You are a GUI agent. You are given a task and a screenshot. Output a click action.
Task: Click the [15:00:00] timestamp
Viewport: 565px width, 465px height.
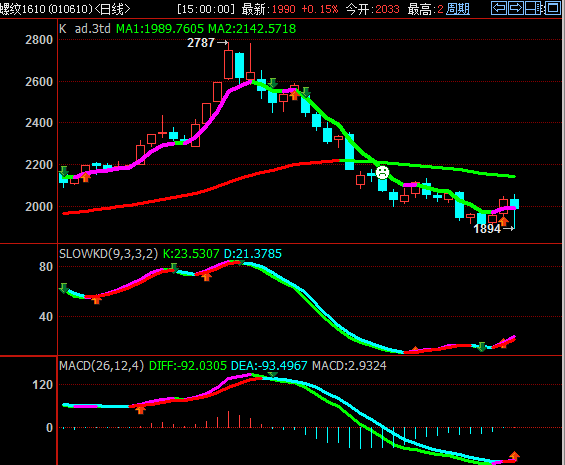click(206, 9)
